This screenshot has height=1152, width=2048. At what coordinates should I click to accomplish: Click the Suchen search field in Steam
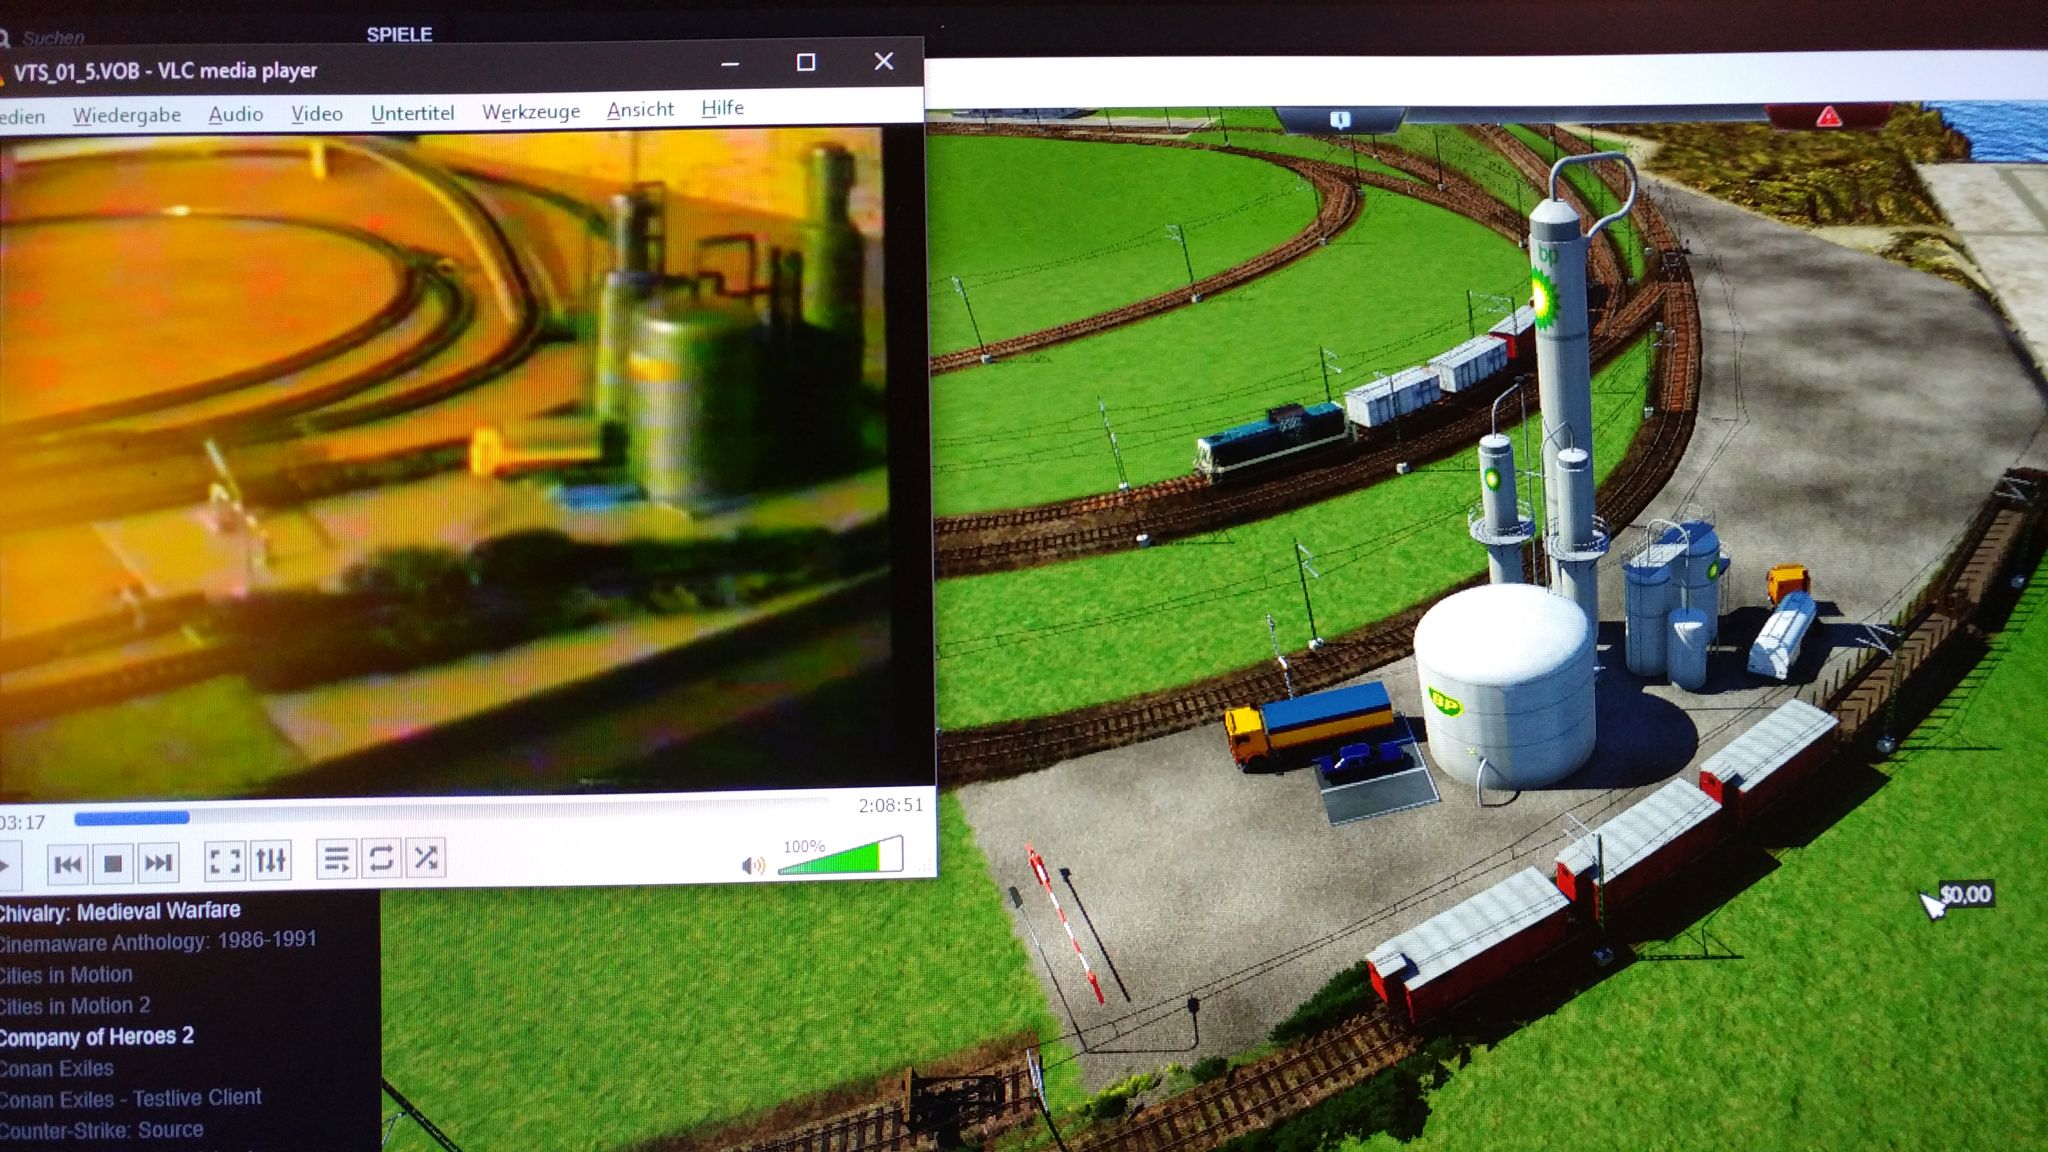coord(54,38)
